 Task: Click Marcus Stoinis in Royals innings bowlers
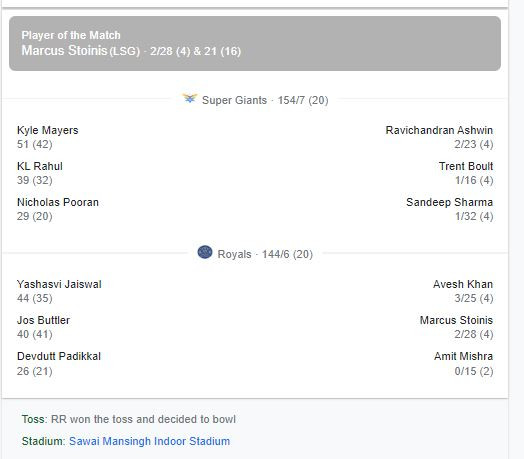456,320
